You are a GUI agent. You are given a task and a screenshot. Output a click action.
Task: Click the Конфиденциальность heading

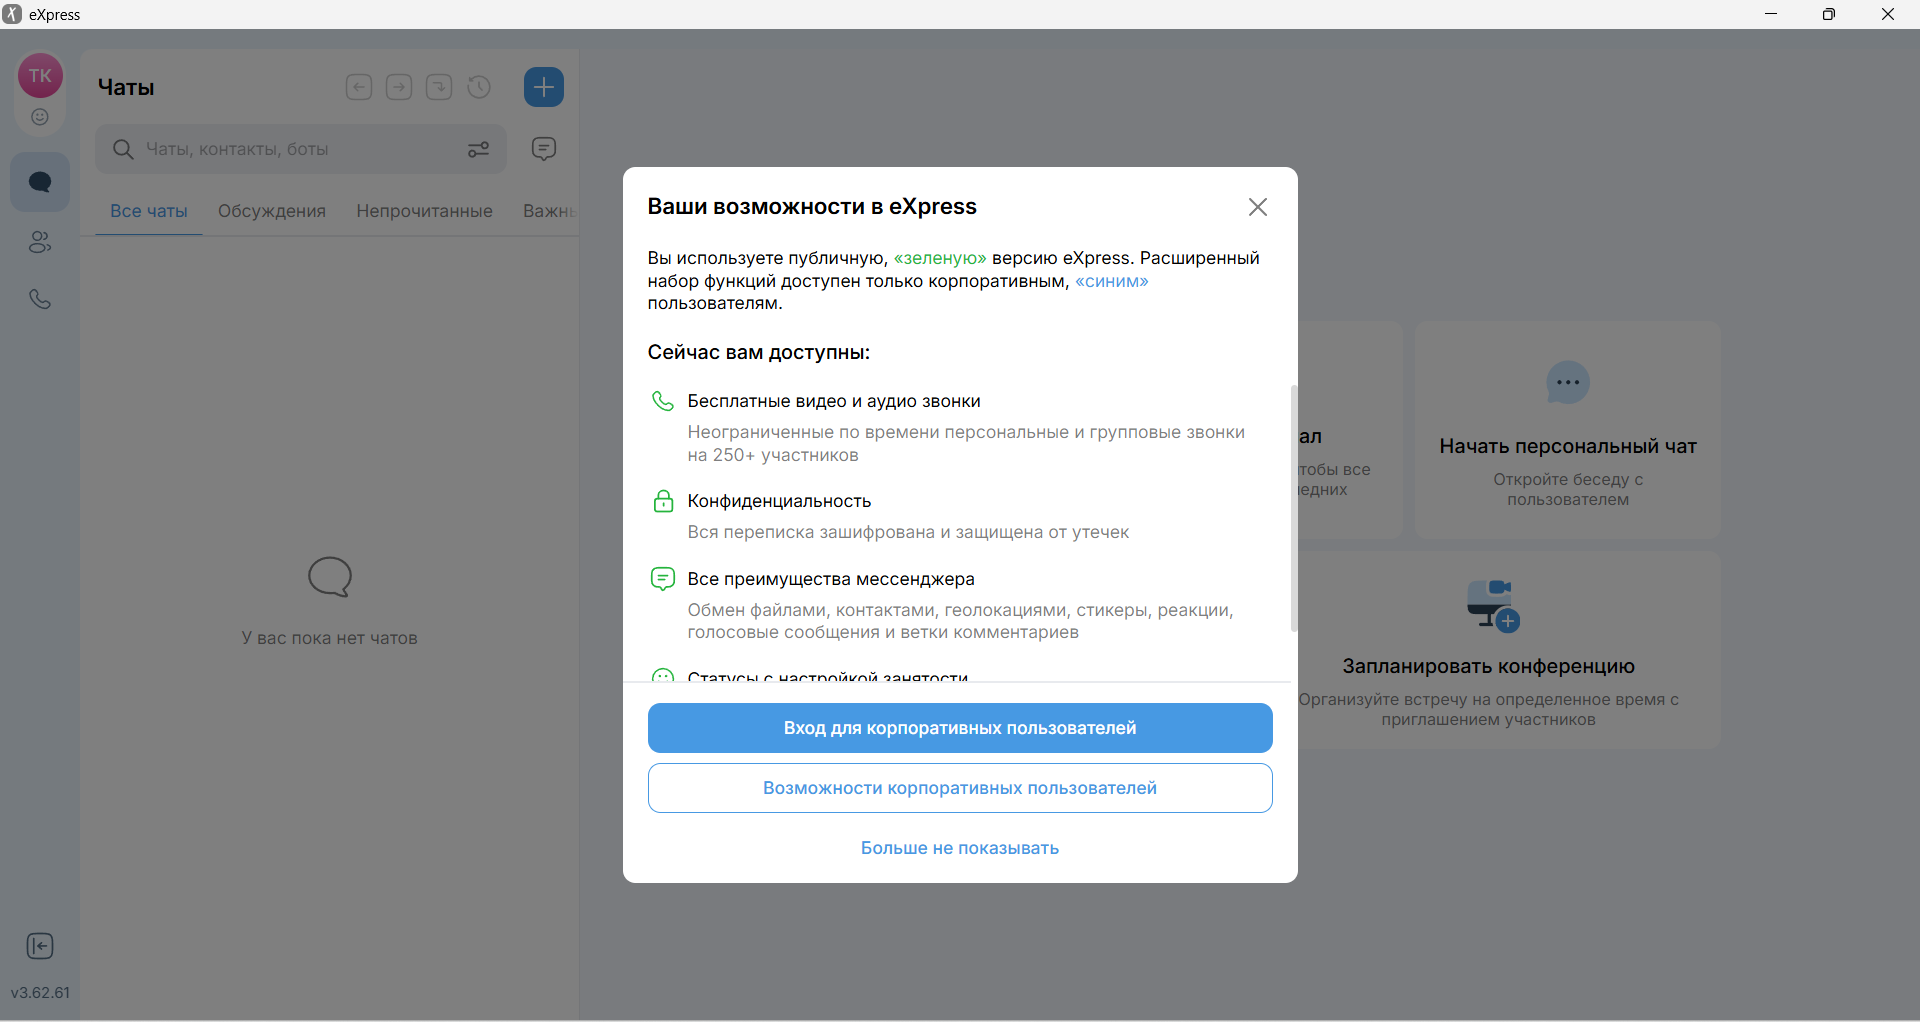779,501
